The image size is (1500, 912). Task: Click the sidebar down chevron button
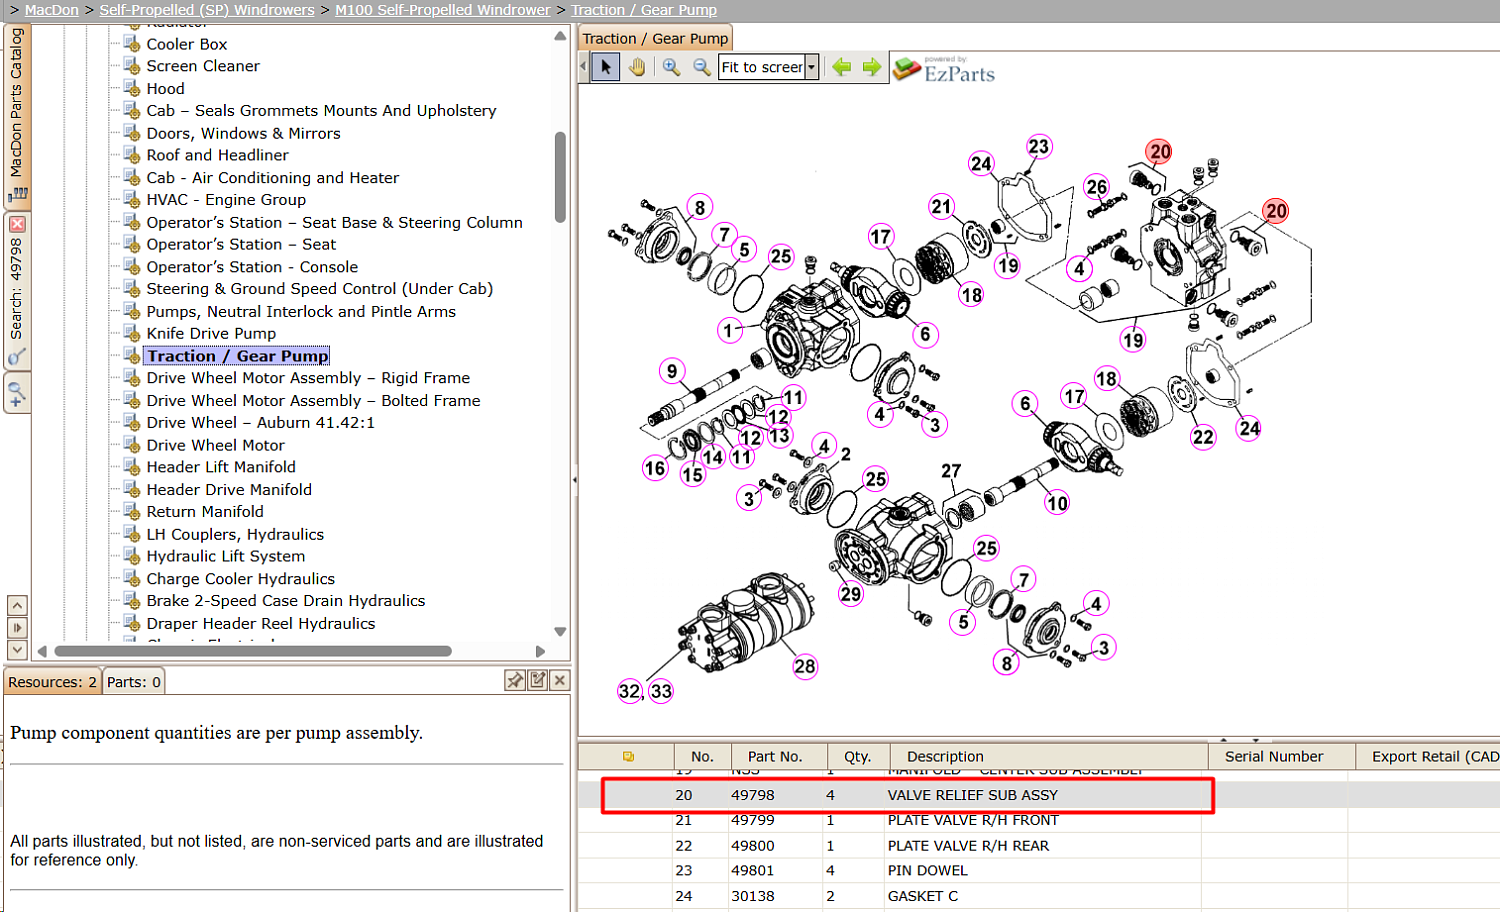[x=17, y=650]
